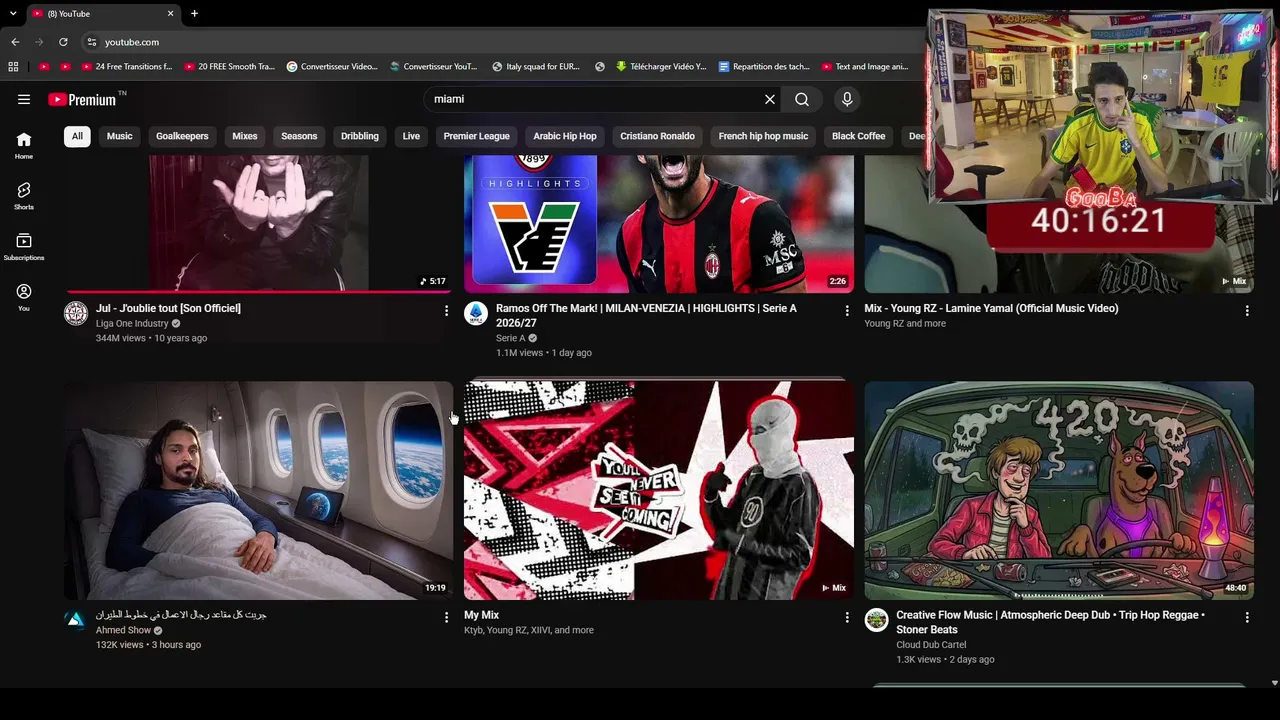
Task: Open Subscriptions in the left sidebar
Action: point(24,247)
